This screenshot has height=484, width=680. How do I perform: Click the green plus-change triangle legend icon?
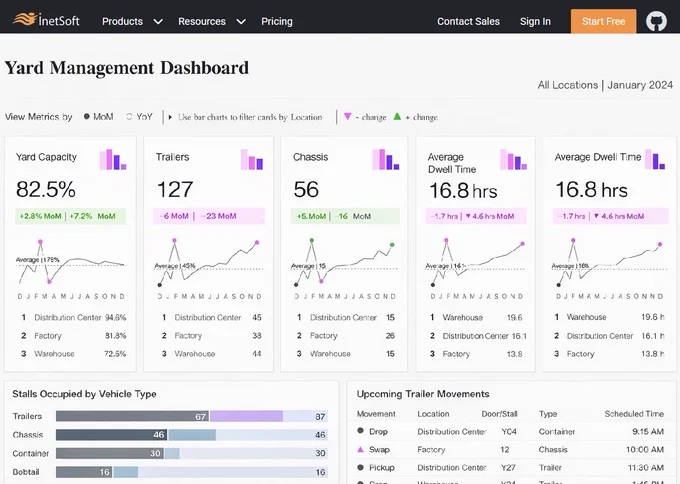[397, 116]
